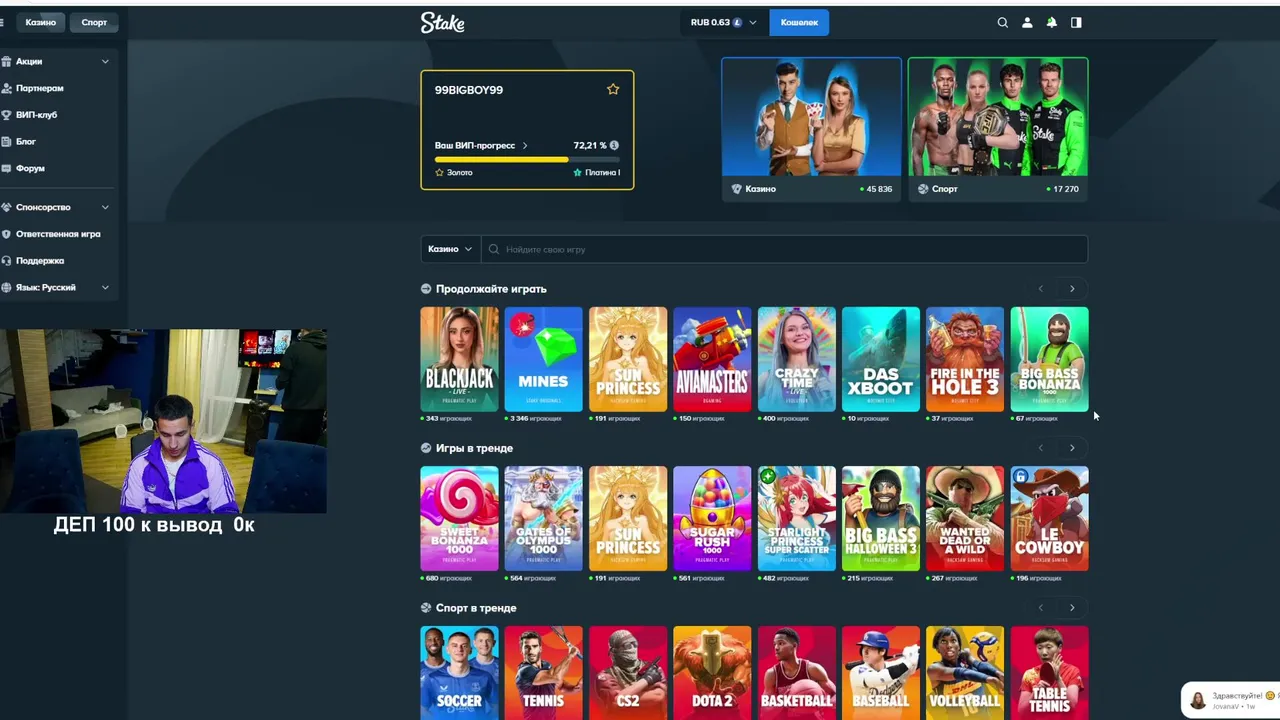The image size is (1280, 720).
Task: Open the Wanted Dead or a Wild thumbnail
Action: [965, 518]
